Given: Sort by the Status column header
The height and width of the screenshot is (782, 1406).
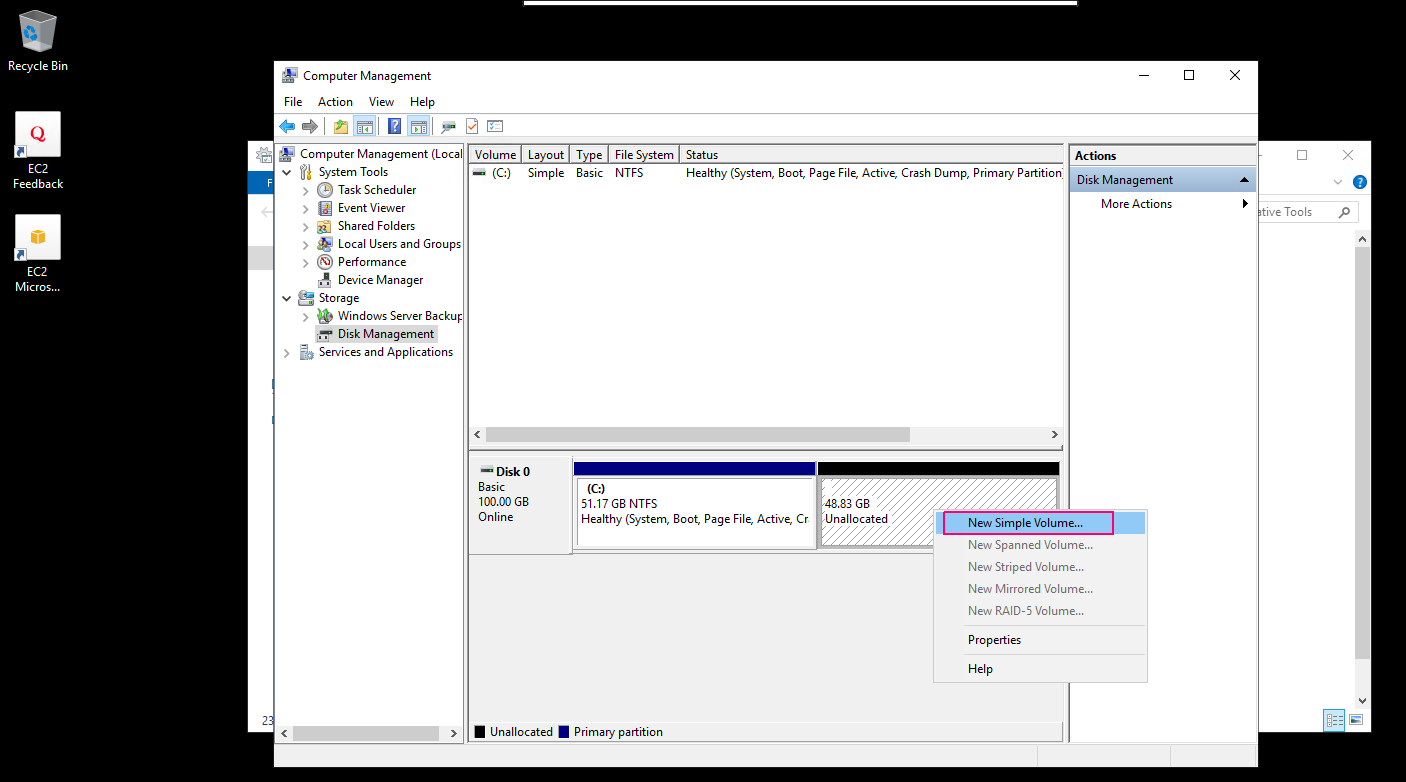Looking at the screenshot, I should click(x=870, y=155).
